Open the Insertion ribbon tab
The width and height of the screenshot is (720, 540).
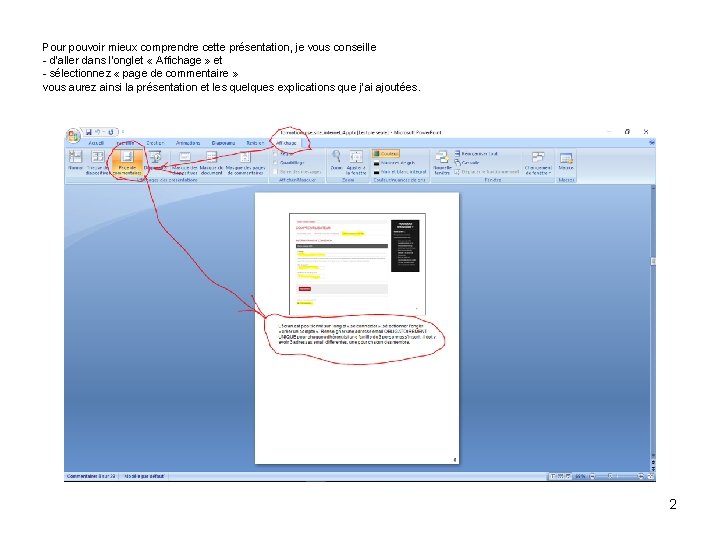(125, 143)
